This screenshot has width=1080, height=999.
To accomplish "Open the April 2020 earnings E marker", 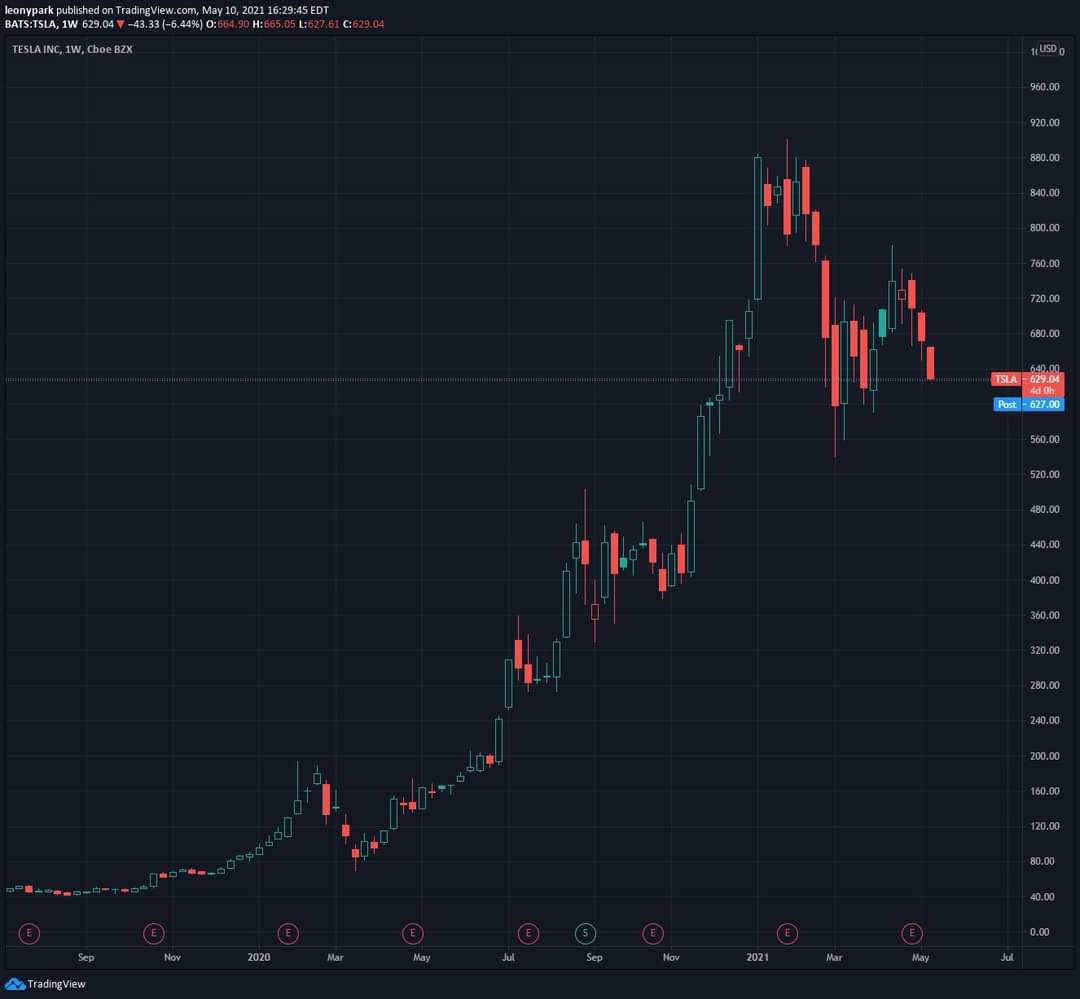I will [413, 934].
